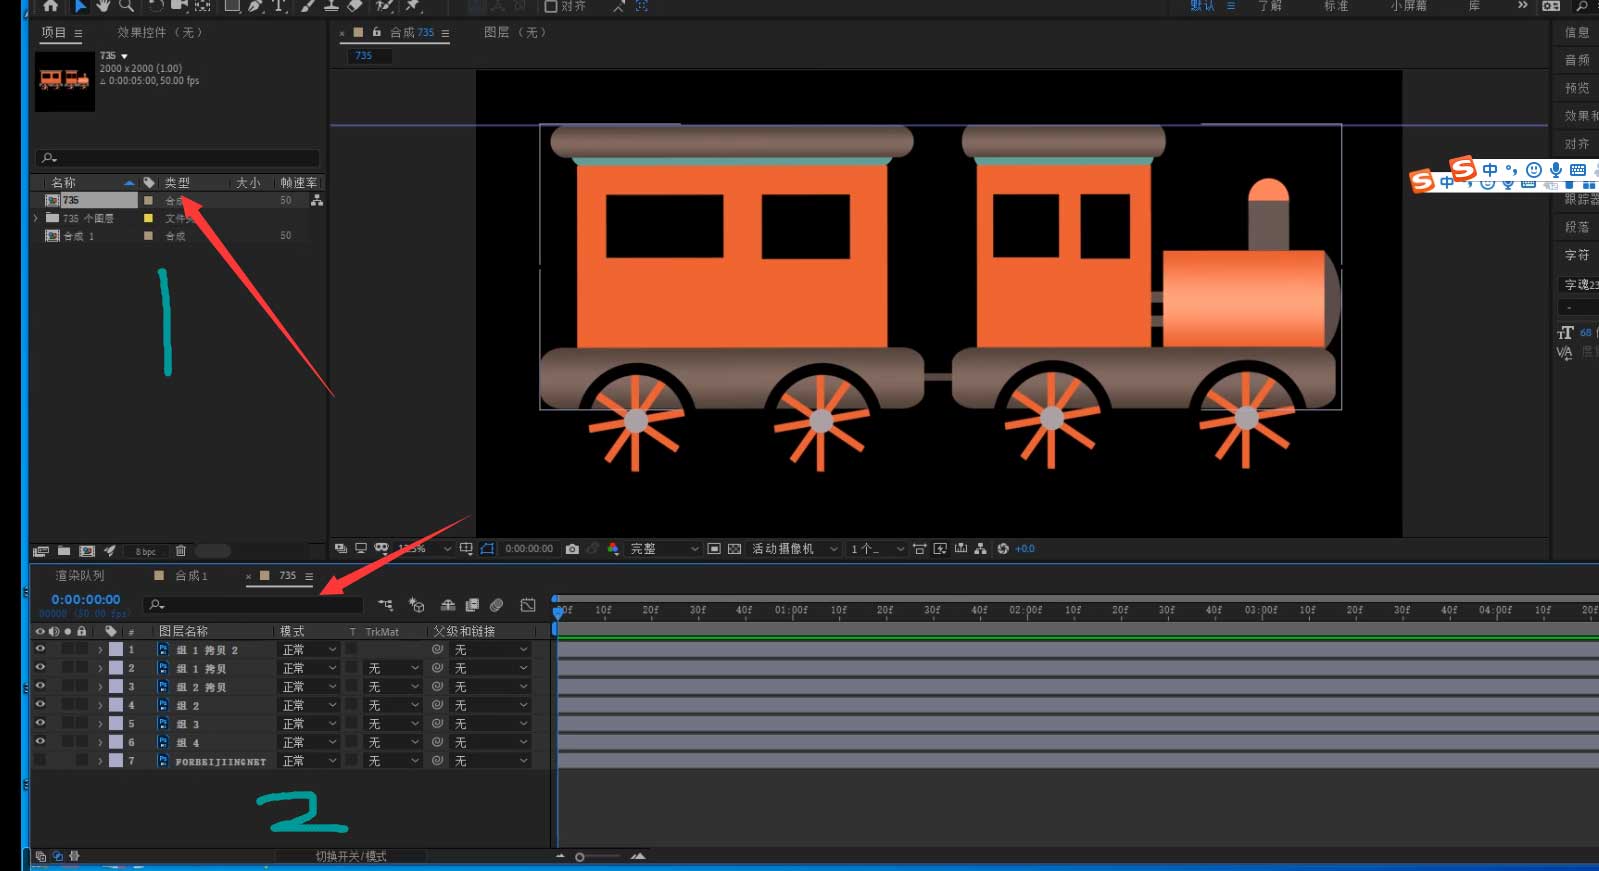Select the Hand tool in toolbar

click(x=103, y=6)
